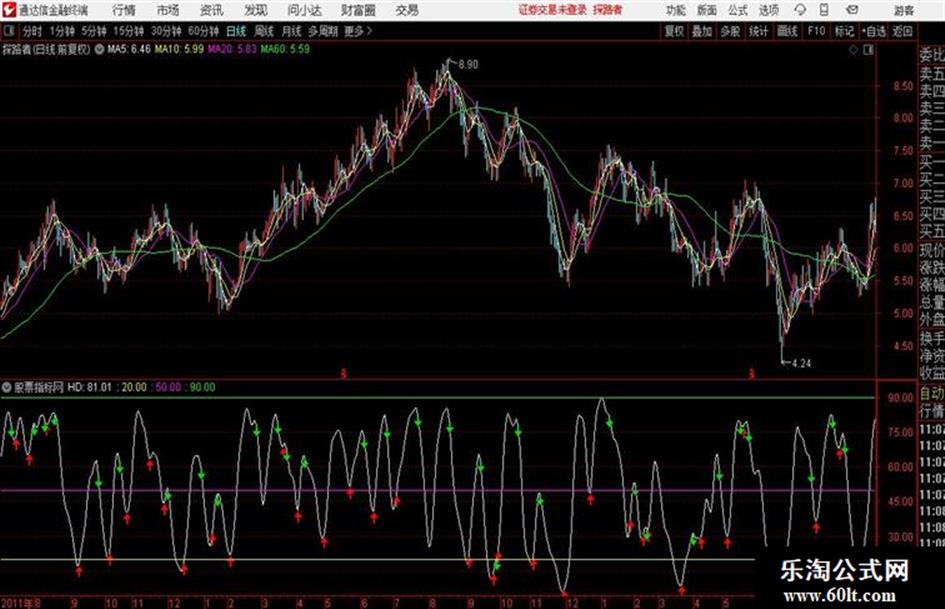This screenshot has height=609, width=945.
Task: Click the MA60: 5.59 indicator label
Action: [285, 49]
